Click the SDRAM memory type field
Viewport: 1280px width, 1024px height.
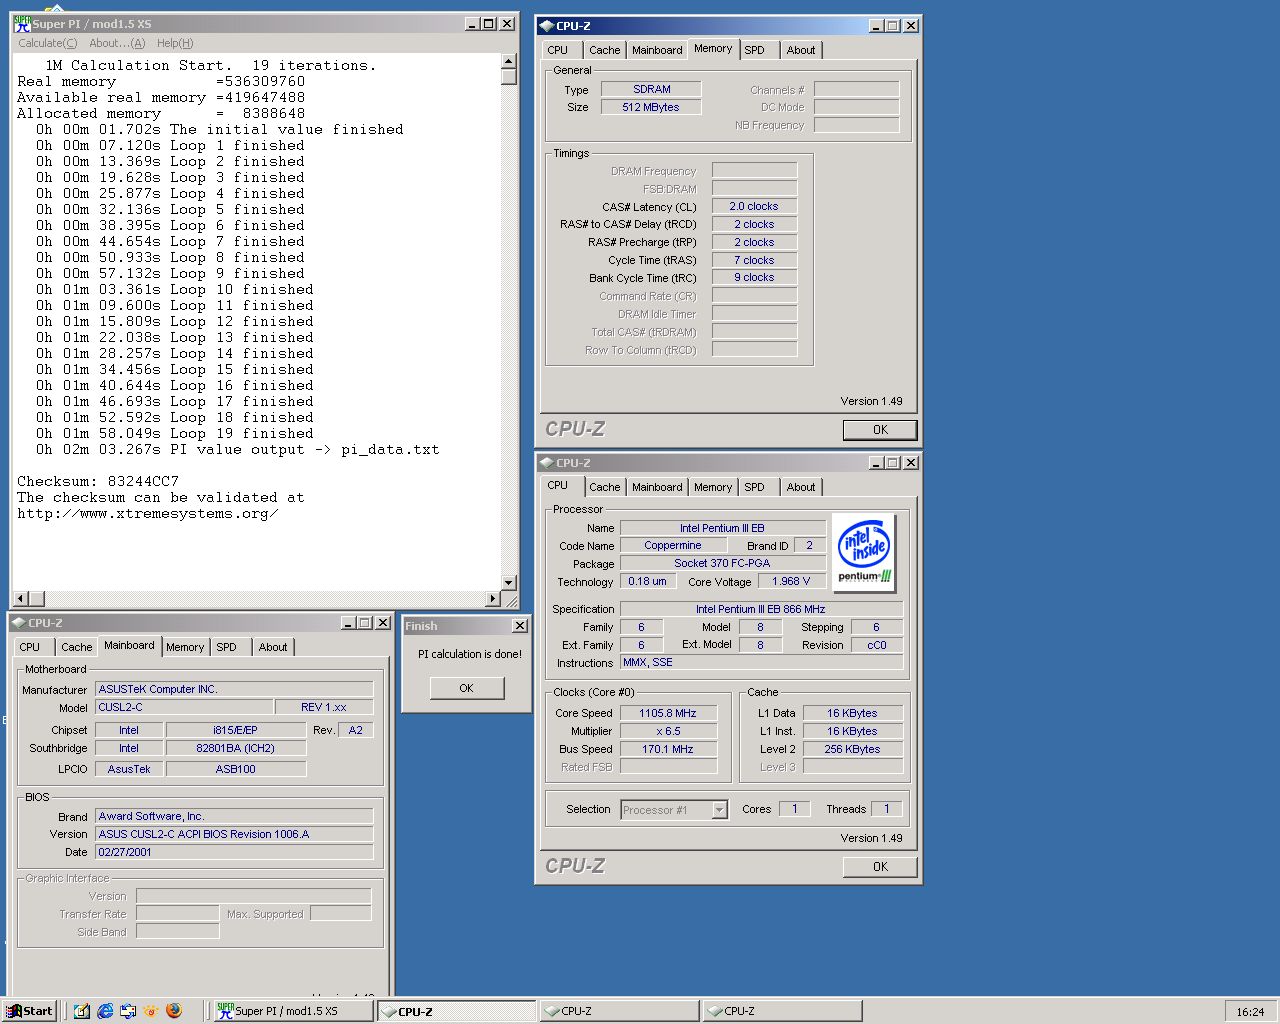click(x=651, y=89)
